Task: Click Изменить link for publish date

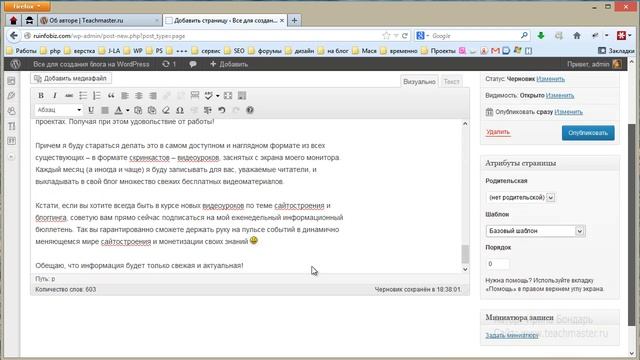Action: (x=568, y=111)
